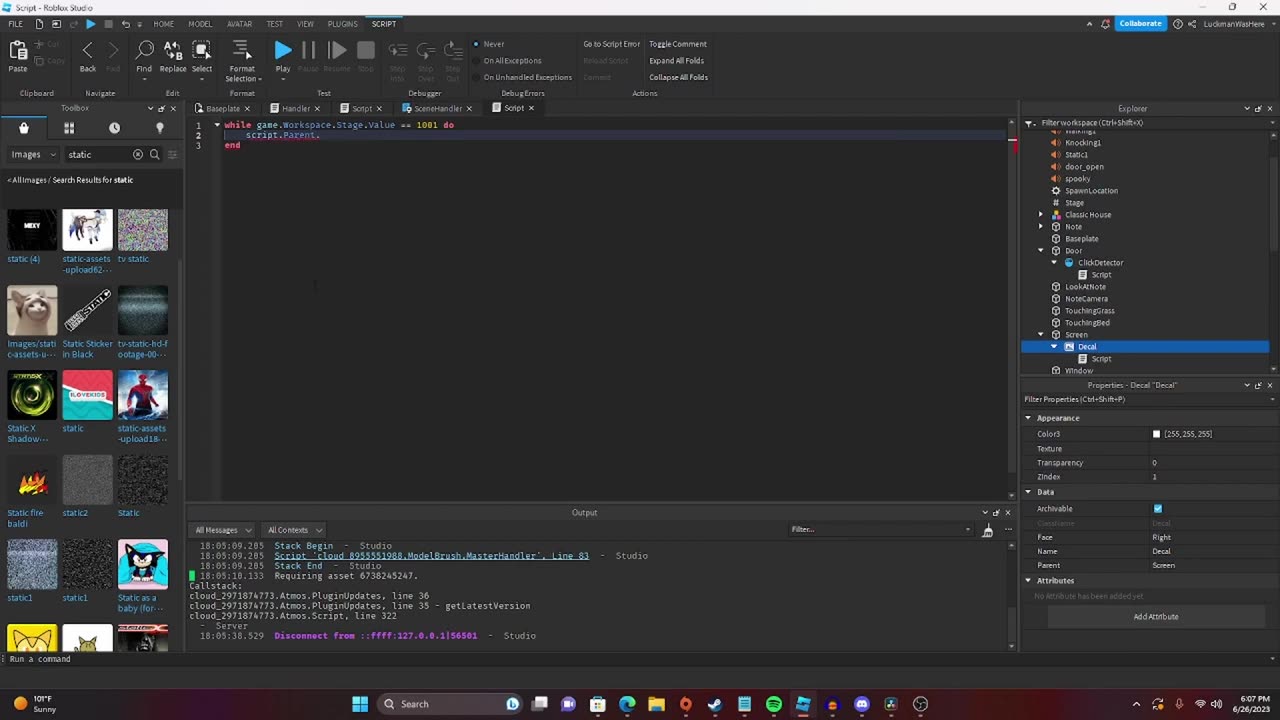
Task: Switch to the MODEL ribbon tab
Action: click(200, 23)
